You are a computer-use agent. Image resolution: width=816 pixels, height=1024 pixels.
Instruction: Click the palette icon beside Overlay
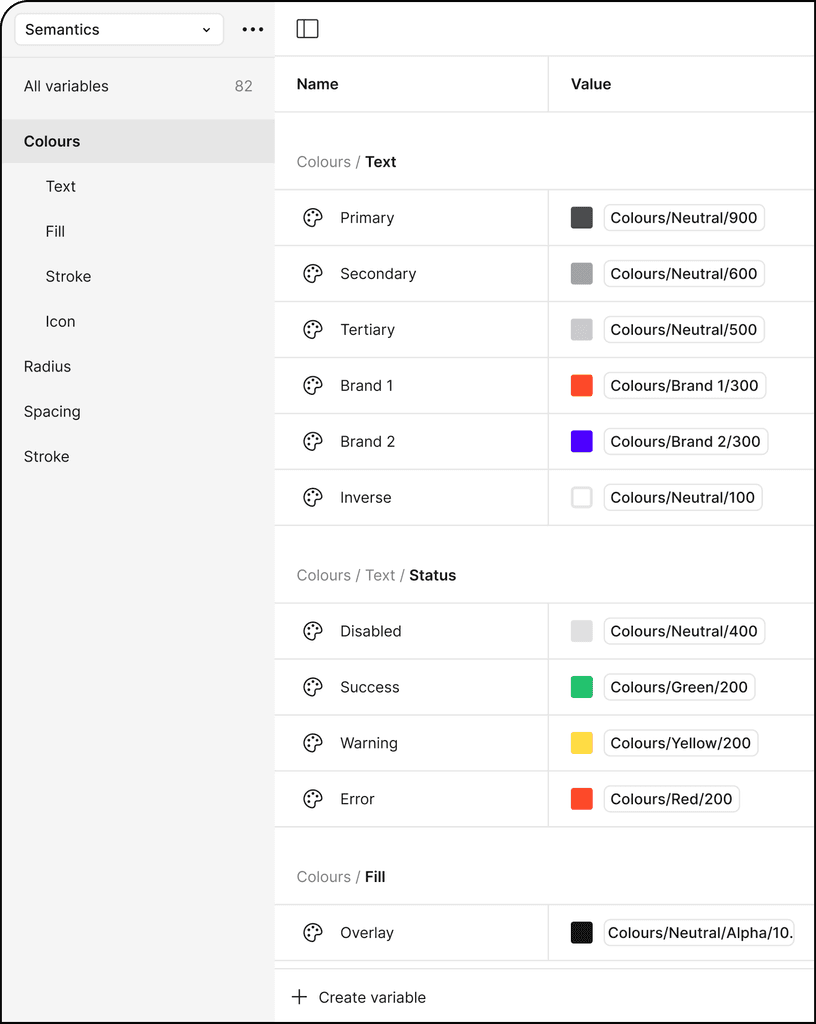tap(313, 932)
